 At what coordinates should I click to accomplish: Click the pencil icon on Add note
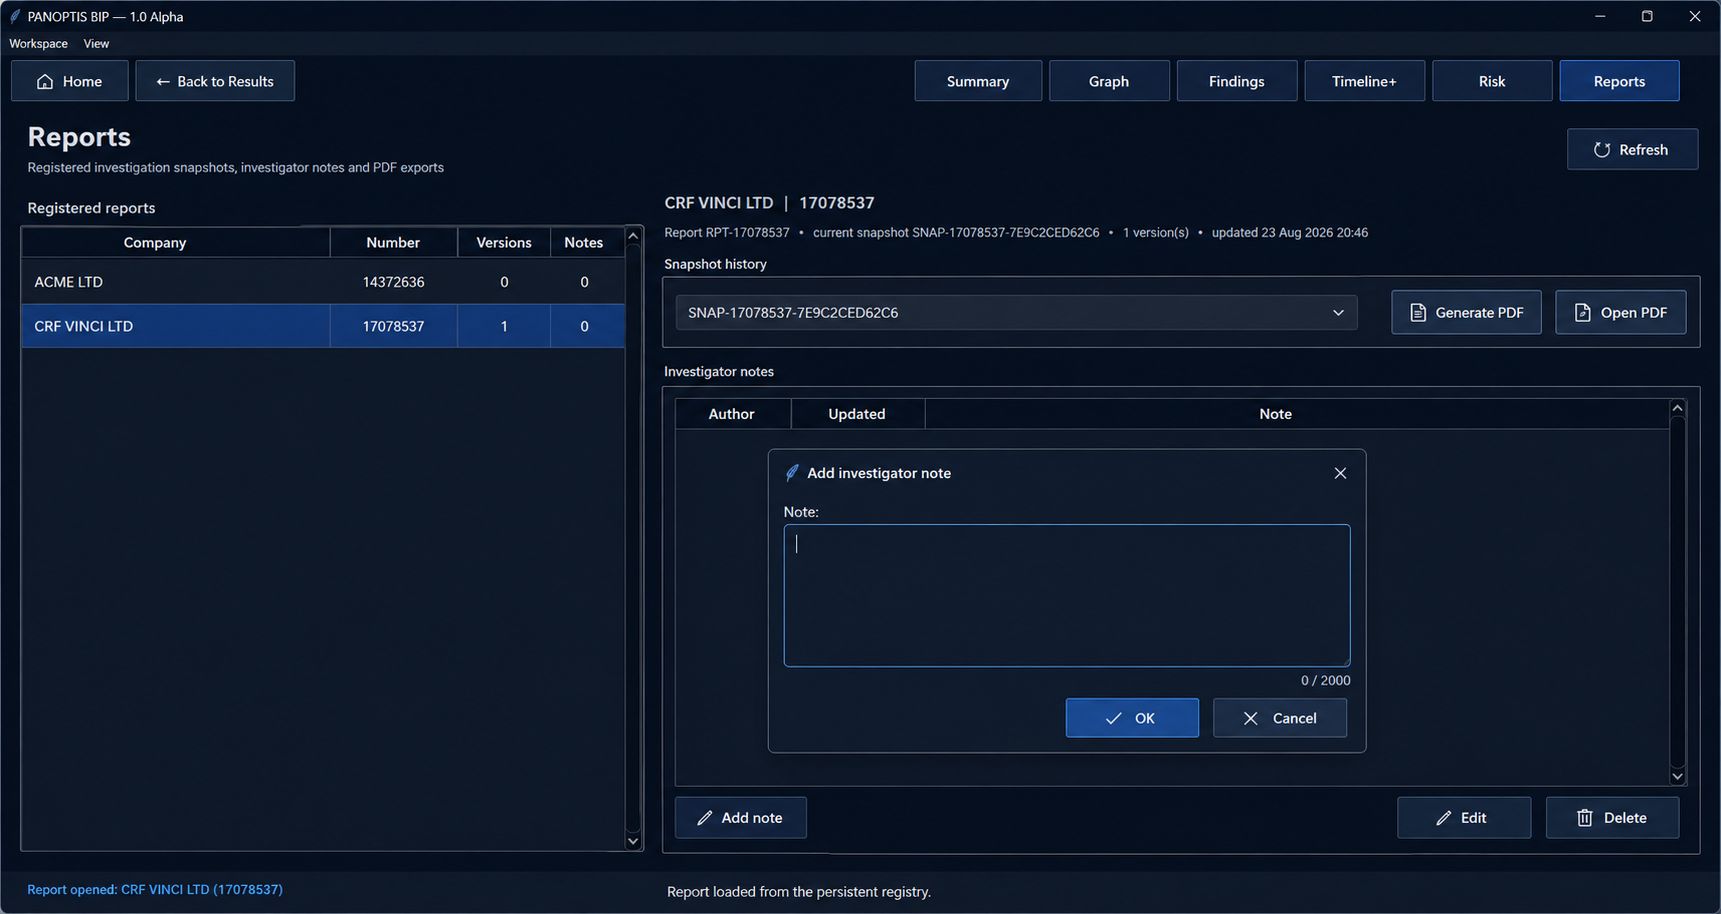(x=705, y=818)
